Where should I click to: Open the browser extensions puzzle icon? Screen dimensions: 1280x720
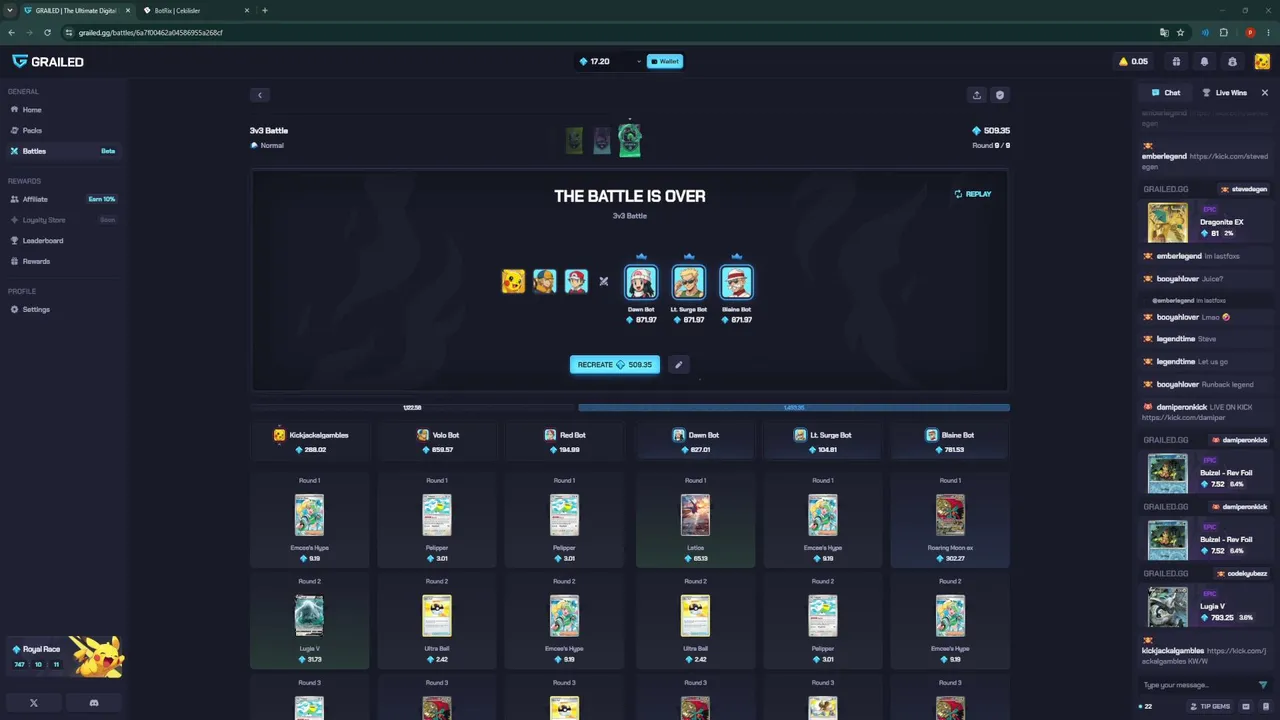click(x=1223, y=32)
